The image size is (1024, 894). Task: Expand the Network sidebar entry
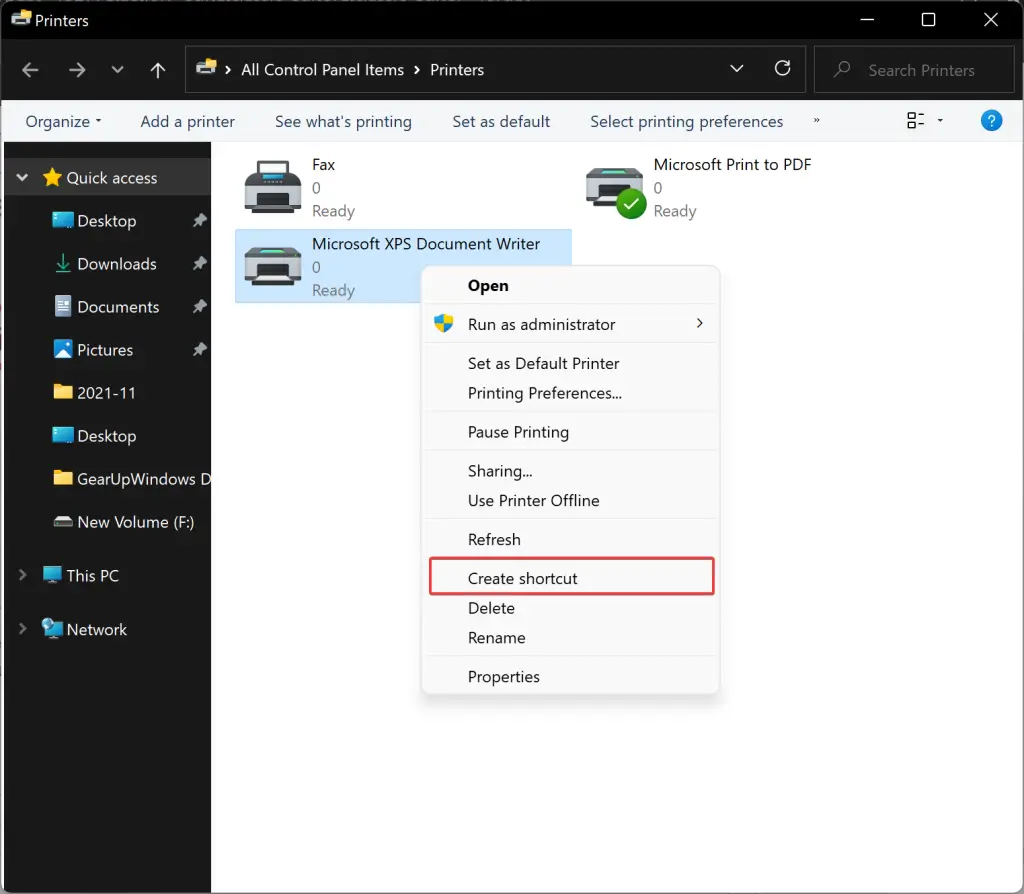tap(22, 629)
